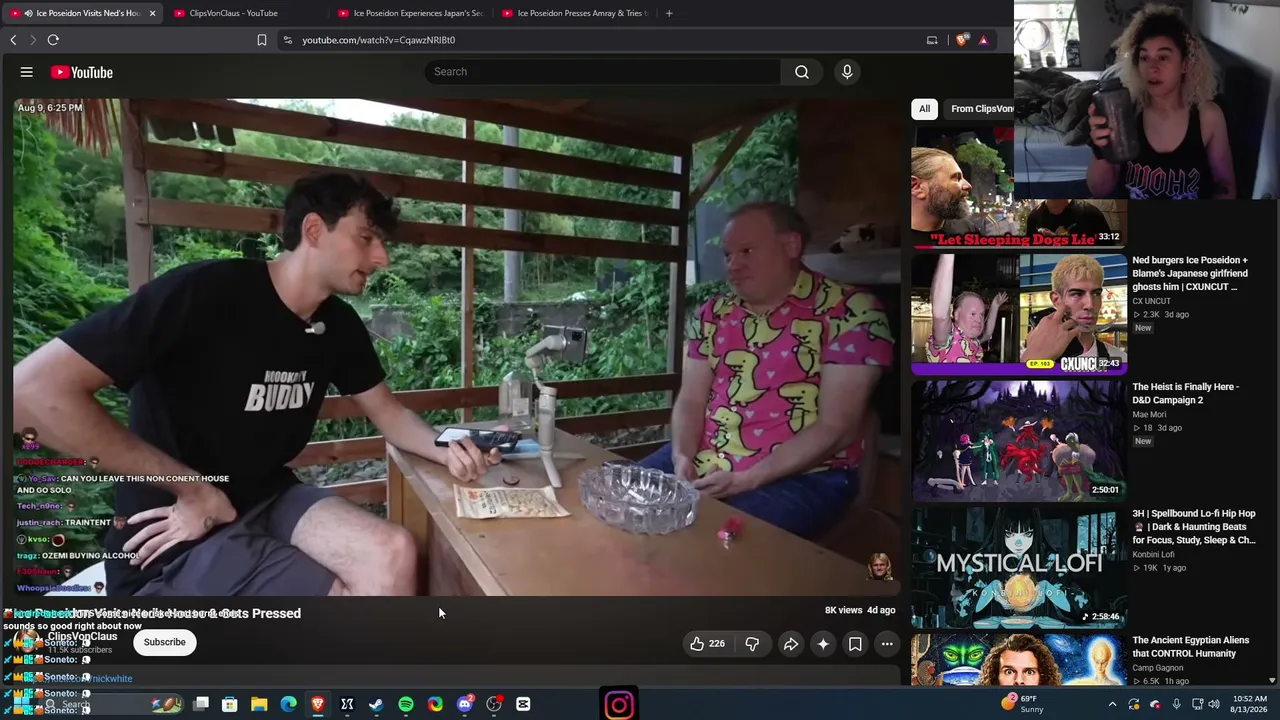This screenshot has width=1280, height=720.
Task: Open Brave Shields lion icon
Action: point(962,40)
